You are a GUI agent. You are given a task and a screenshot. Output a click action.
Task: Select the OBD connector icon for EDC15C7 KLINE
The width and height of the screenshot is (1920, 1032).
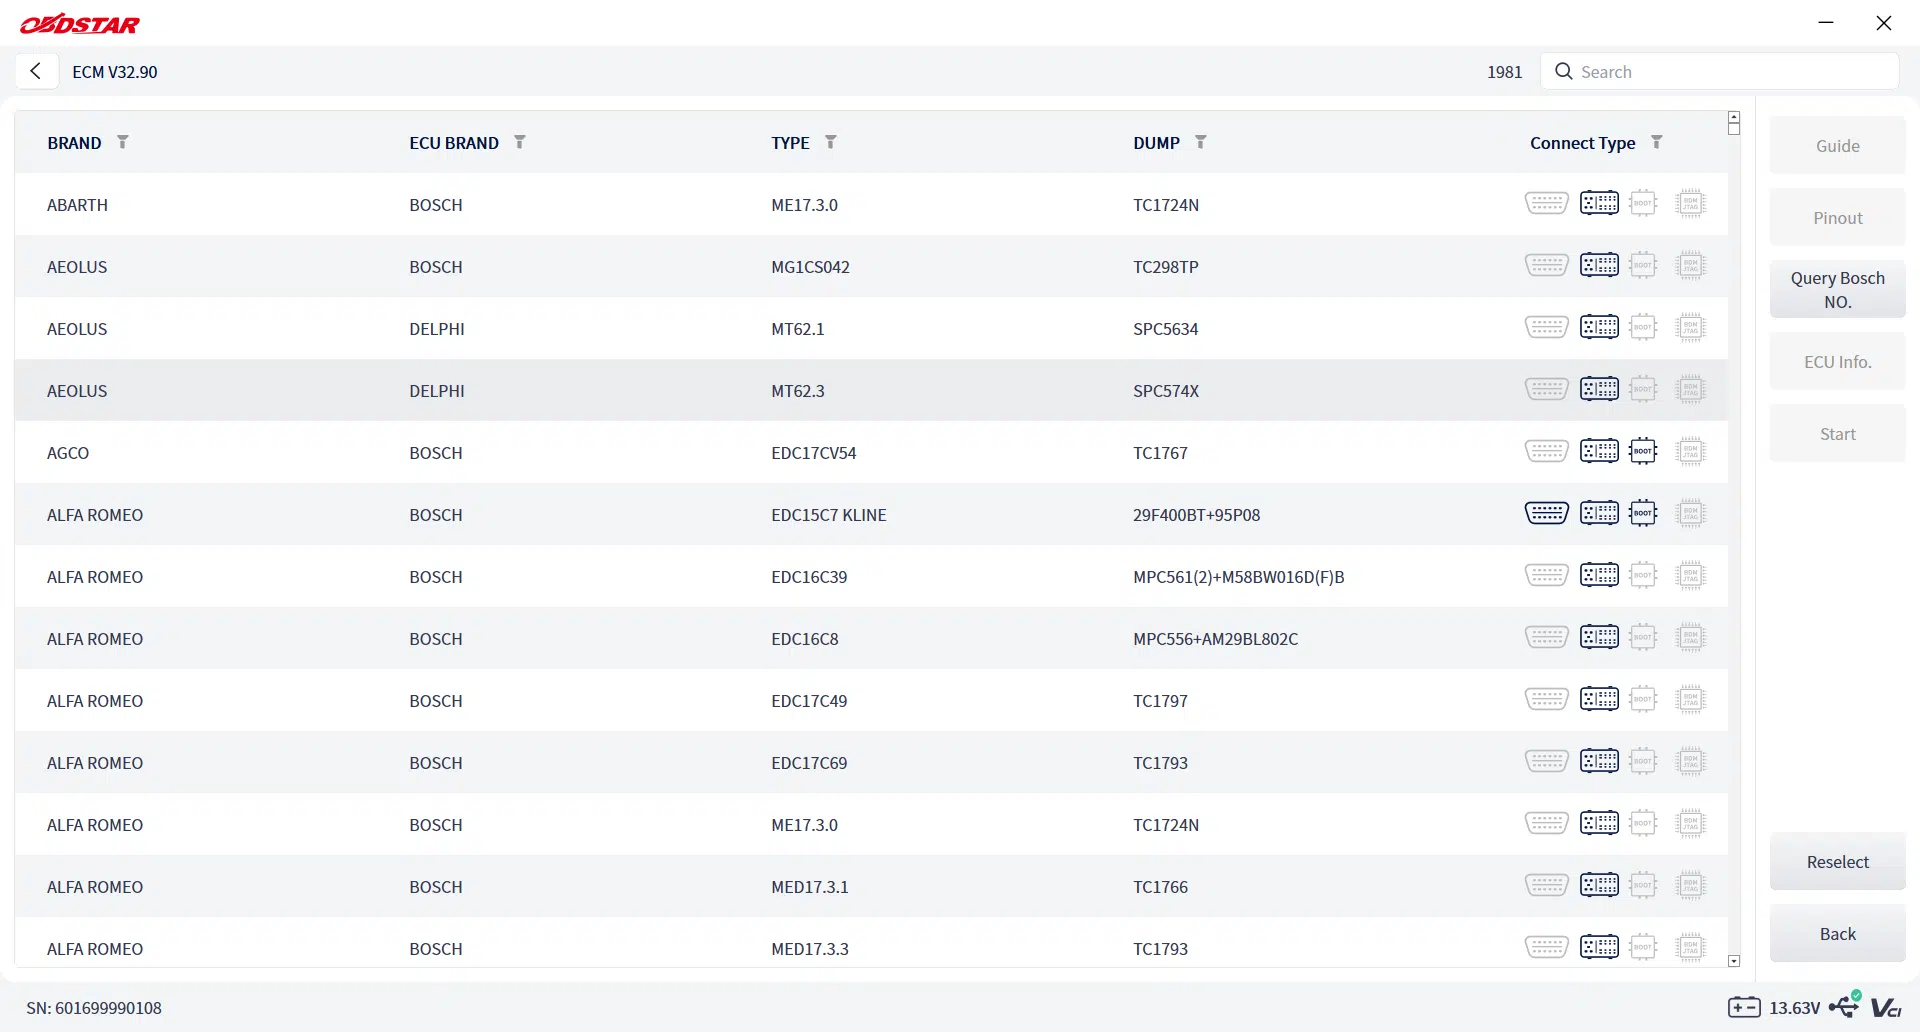pos(1546,513)
